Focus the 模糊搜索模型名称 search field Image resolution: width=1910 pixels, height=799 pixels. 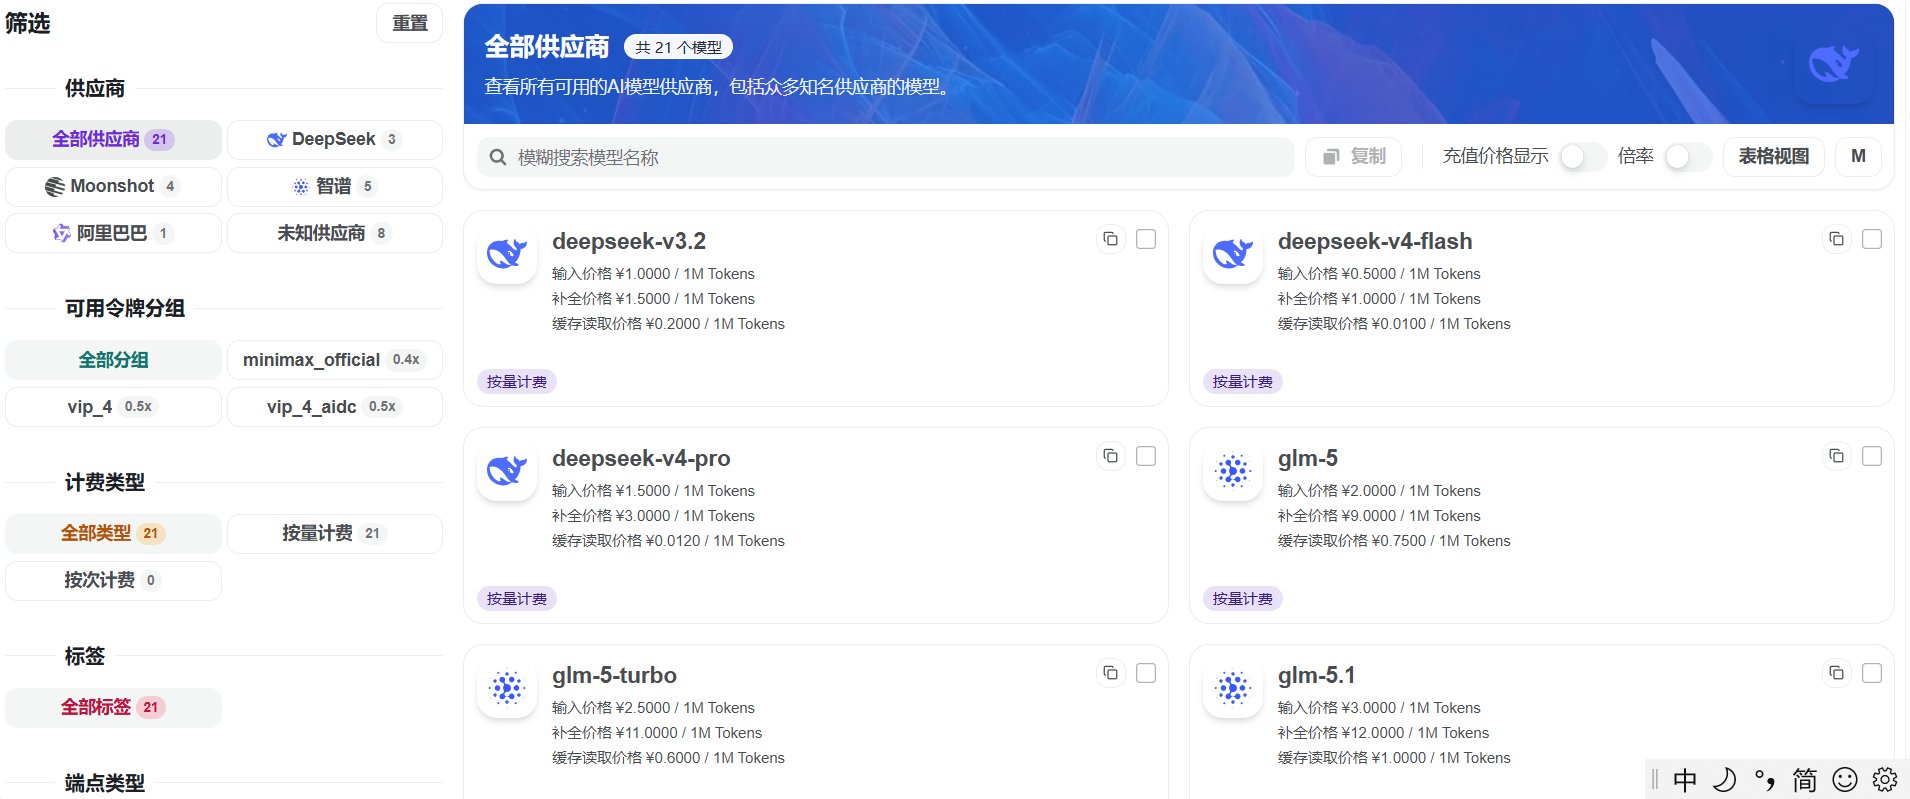point(886,157)
